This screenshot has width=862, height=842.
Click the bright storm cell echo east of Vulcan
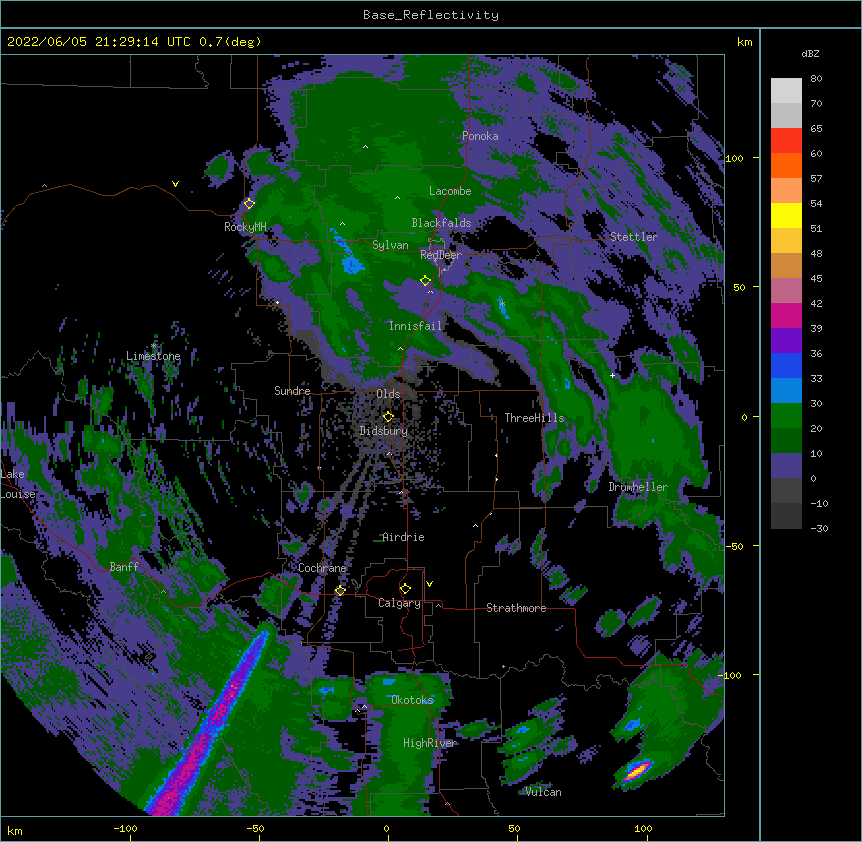[637, 770]
